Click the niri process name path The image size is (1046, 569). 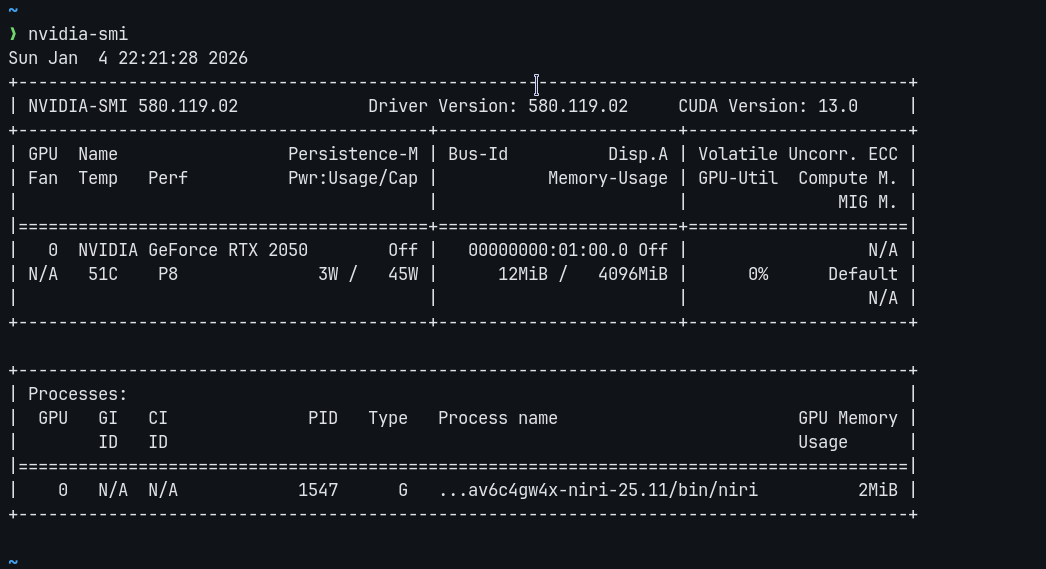click(598, 490)
